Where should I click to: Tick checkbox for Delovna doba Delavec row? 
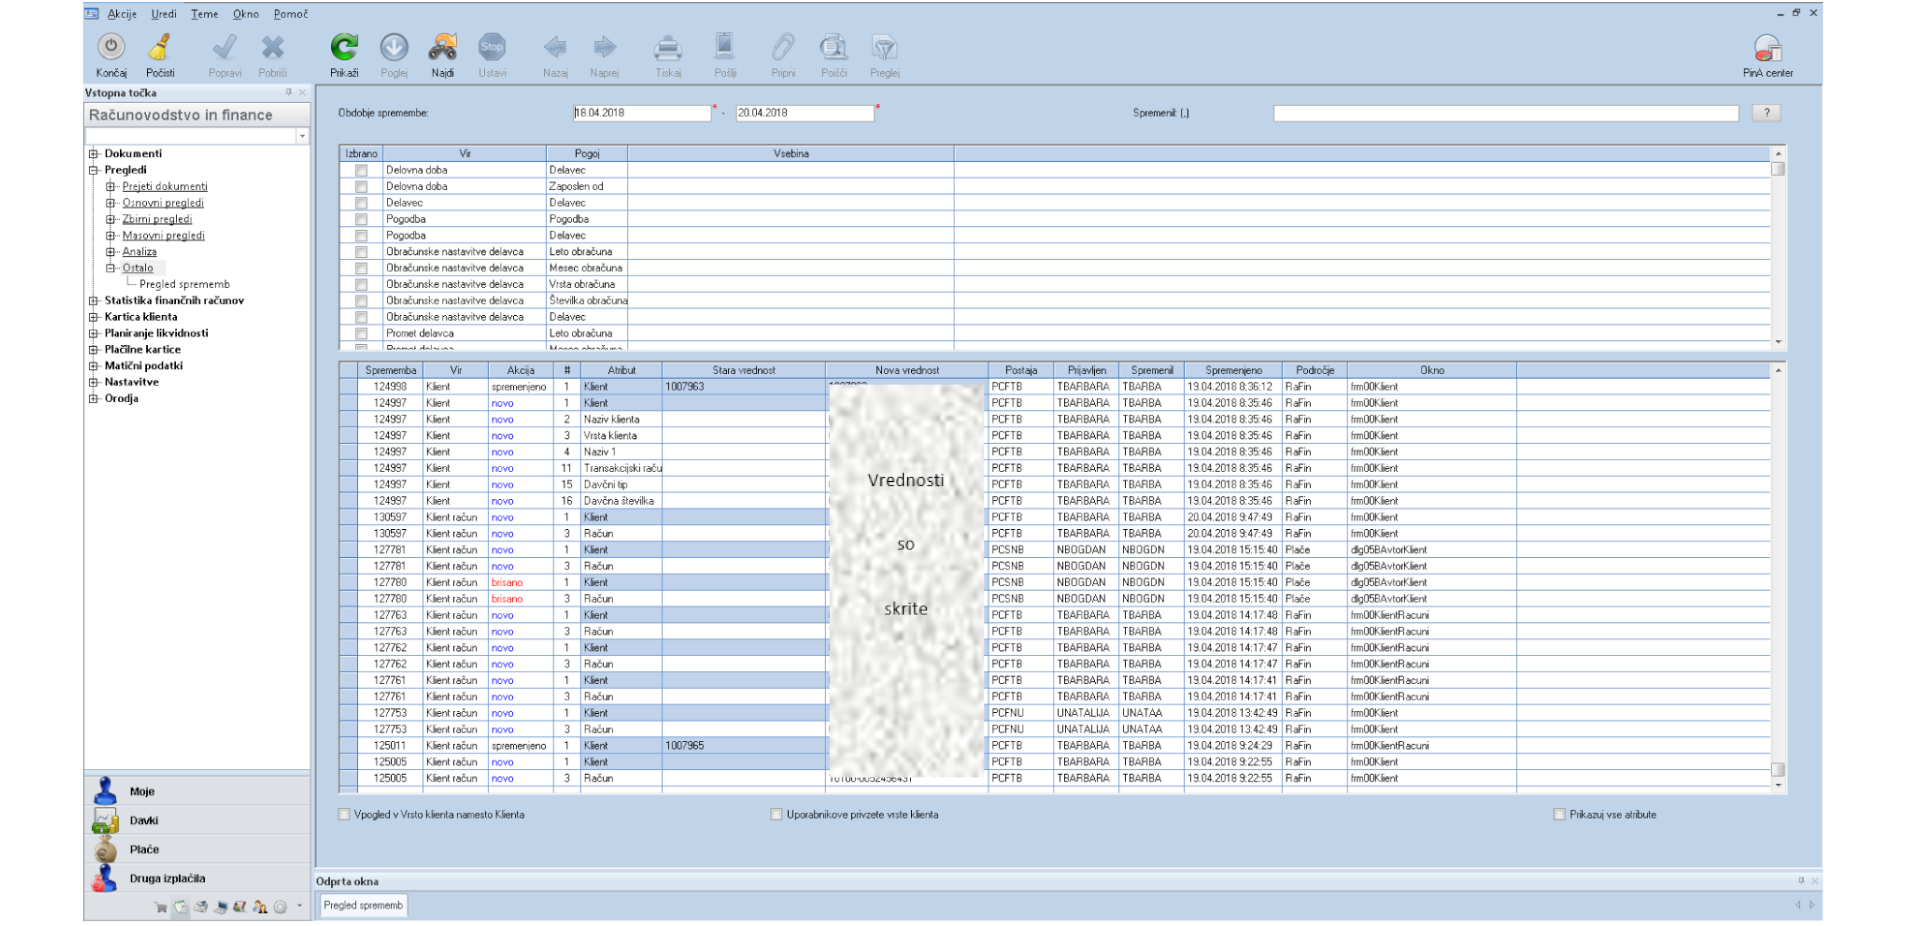361,170
